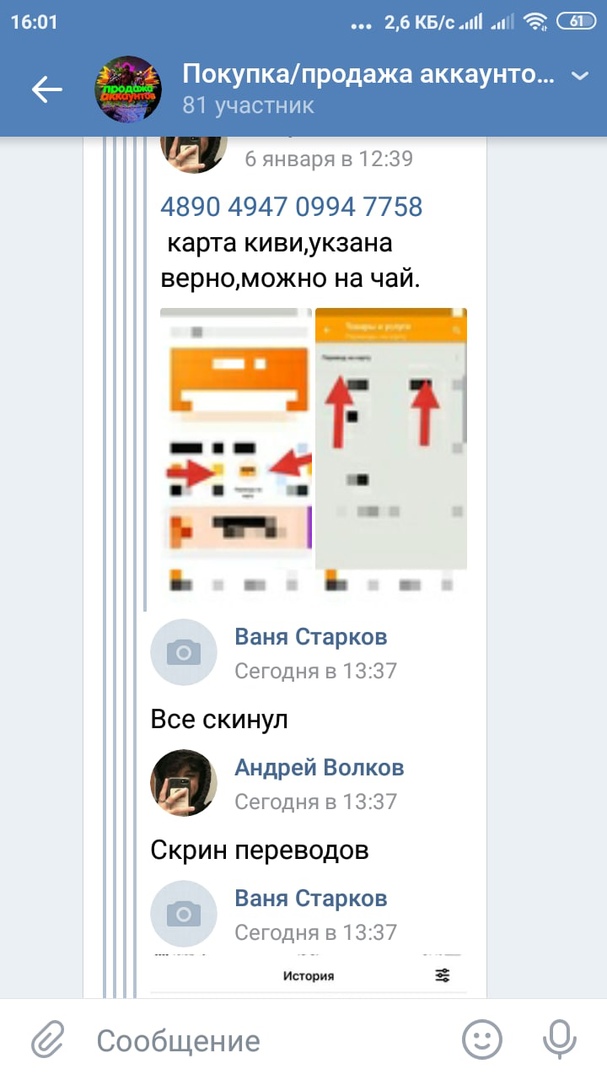607x1080 pixels.
Task: Tap Андрей Волков's selfie avatar
Action: click(184, 783)
